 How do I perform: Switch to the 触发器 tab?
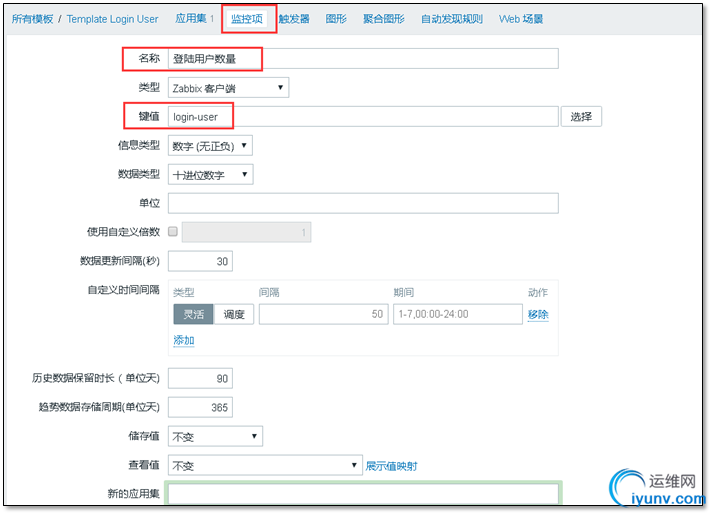pyautogui.click(x=294, y=19)
